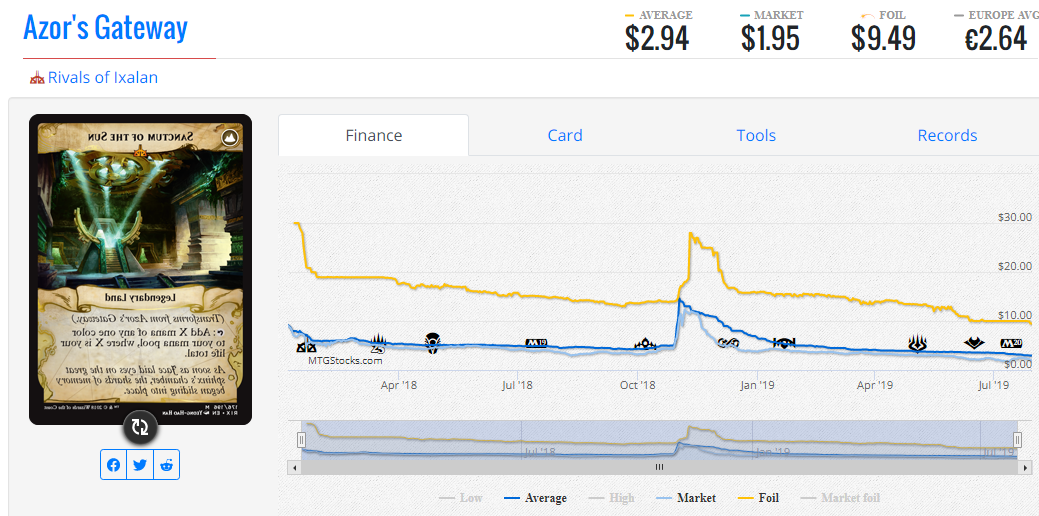Switch to the Card tab
This screenshot has height=516, width=1039.
coord(565,135)
